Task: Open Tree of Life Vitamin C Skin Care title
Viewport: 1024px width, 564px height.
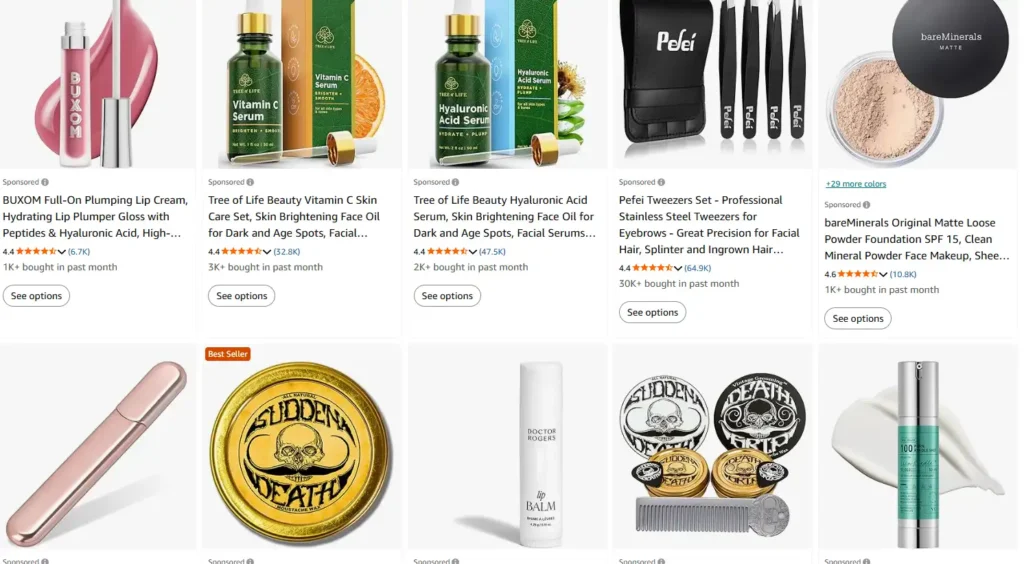Action: (294, 217)
